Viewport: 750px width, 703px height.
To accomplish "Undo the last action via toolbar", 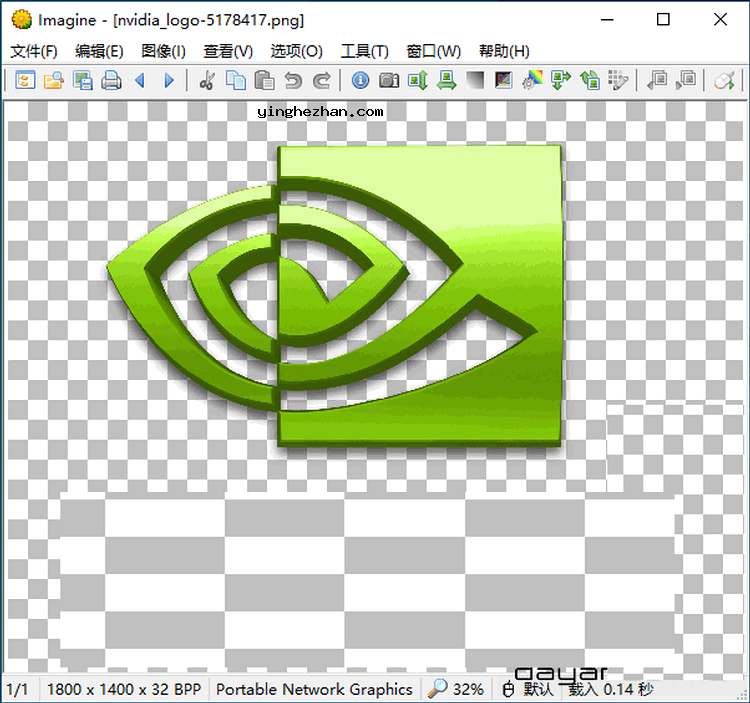I will (x=293, y=81).
